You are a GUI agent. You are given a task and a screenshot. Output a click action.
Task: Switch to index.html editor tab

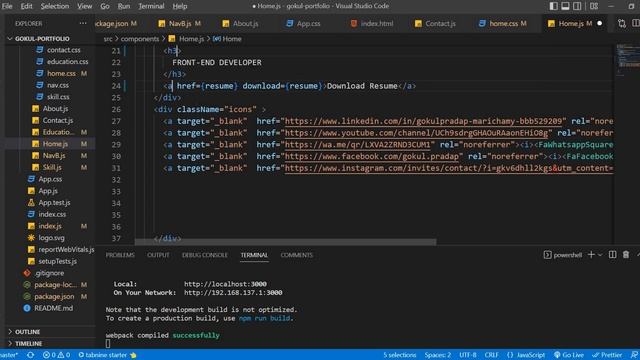click(372, 24)
